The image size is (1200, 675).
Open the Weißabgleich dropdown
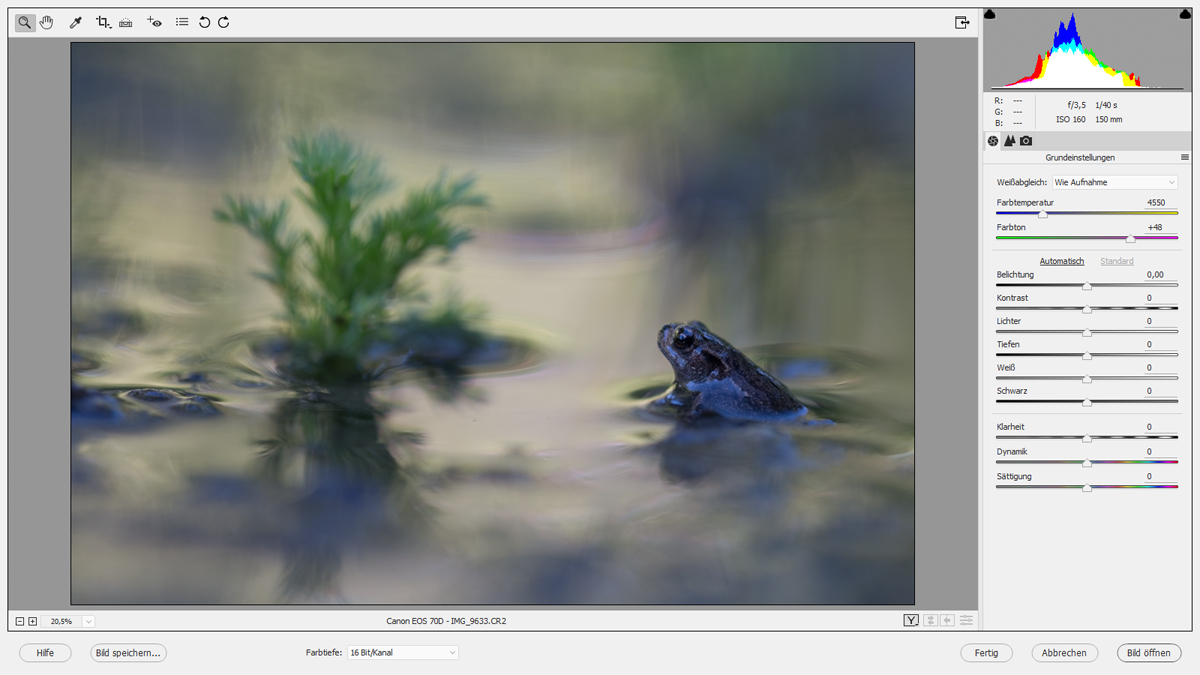tap(1114, 183)
